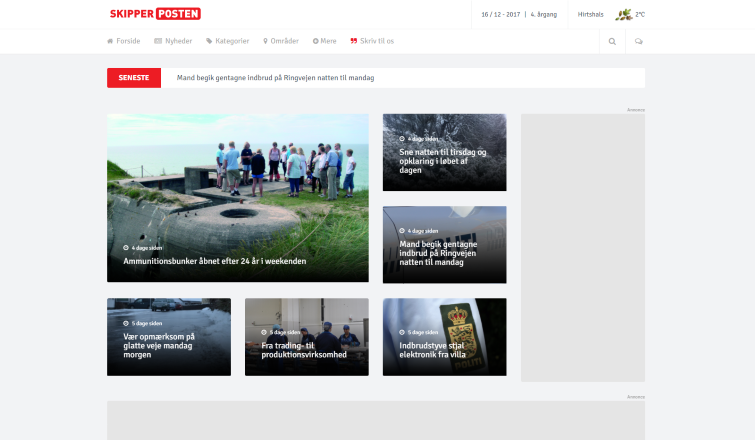Screen dimensions: 755x440
Task: Click the Skipper Posten logo
Action: point(155,13)
